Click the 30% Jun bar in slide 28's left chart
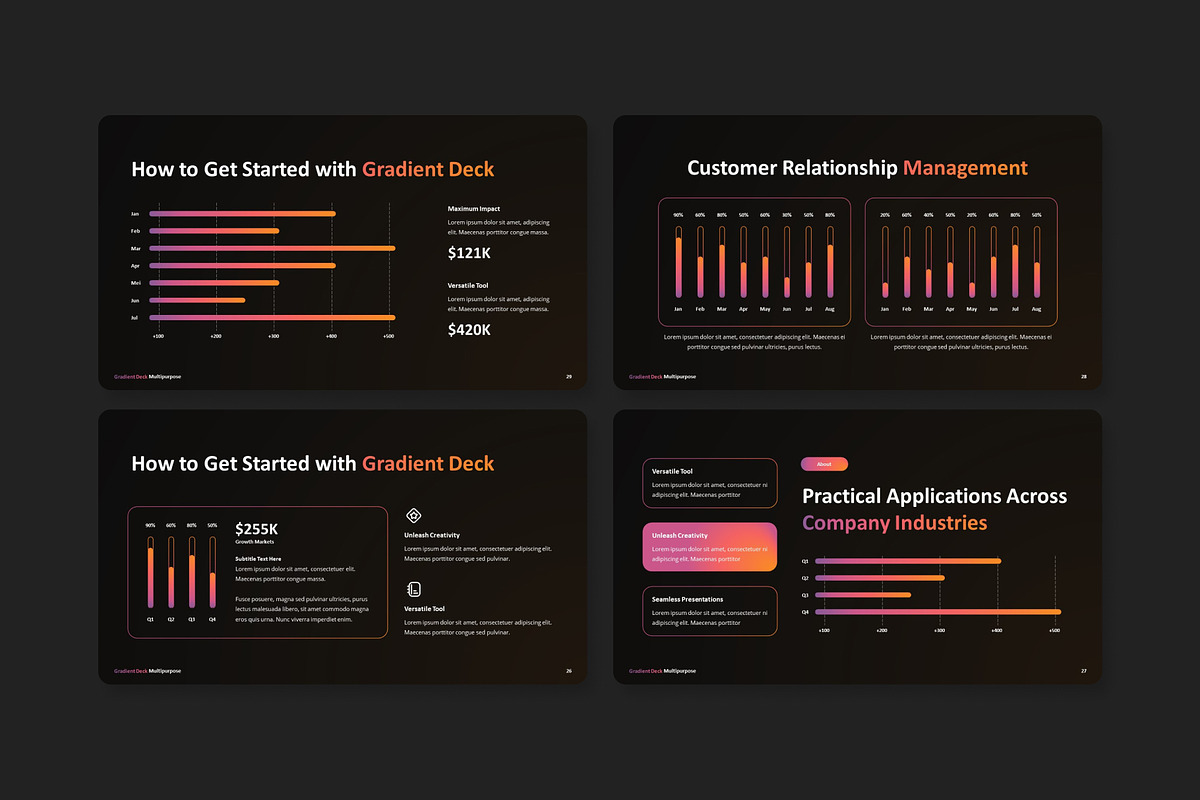This screenshot has height=800, width=1200. coord(786,262)
